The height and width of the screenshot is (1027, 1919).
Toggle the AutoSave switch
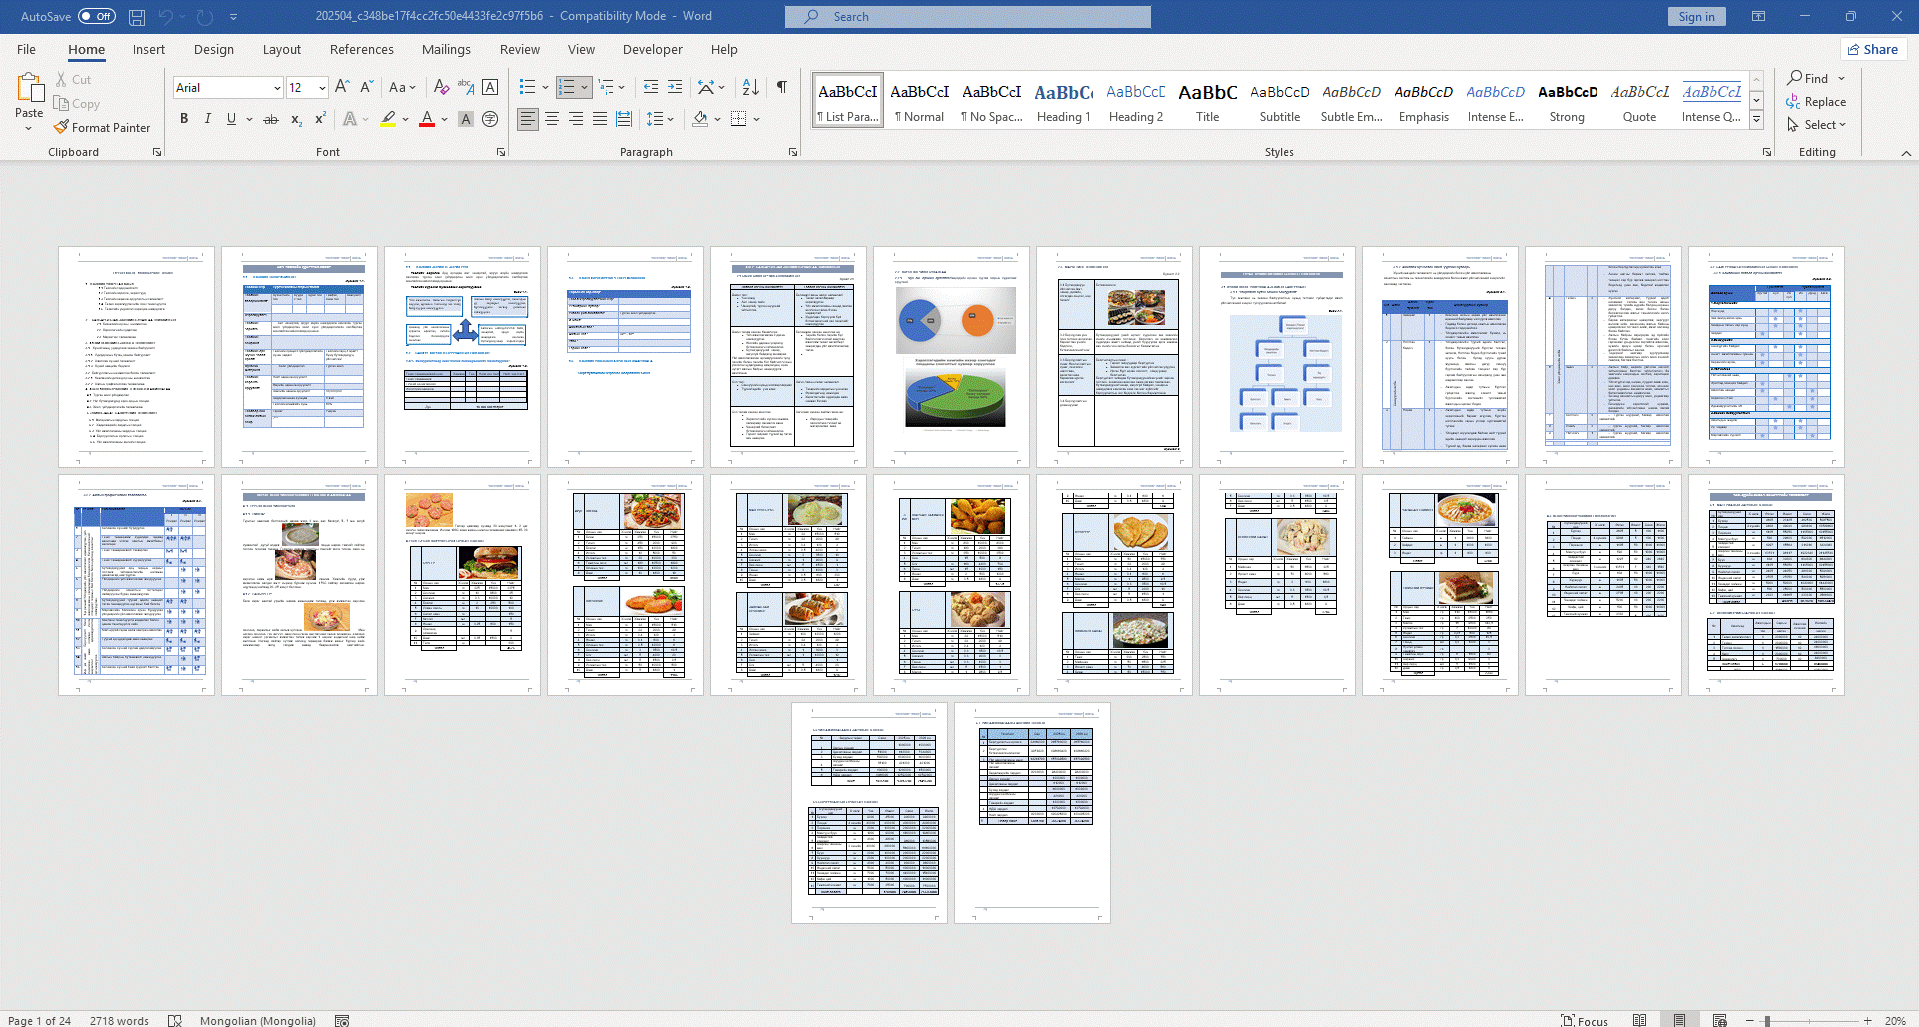pyautogui.click(x=97, y=17)
